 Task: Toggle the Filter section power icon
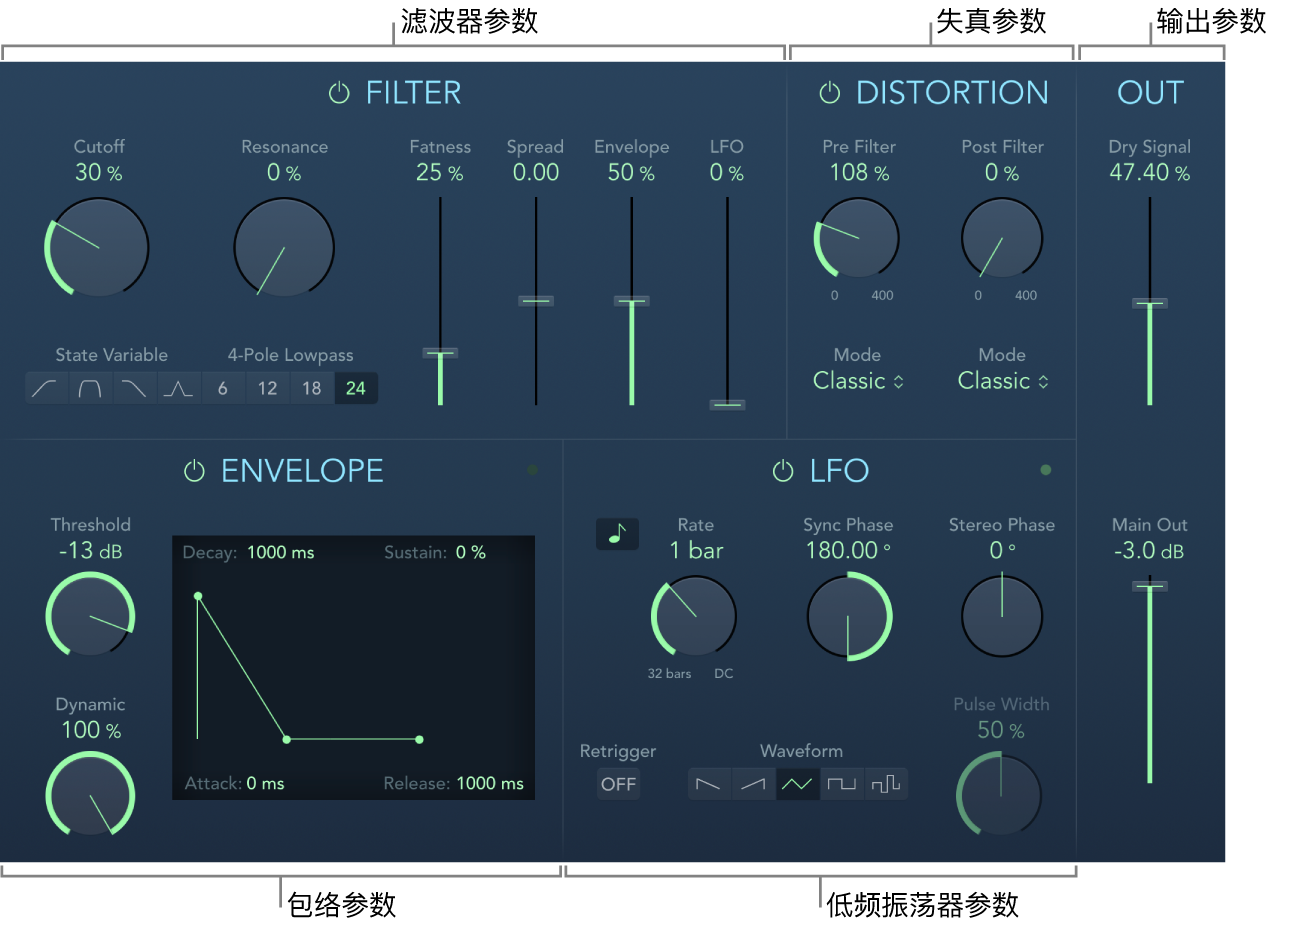coord(339,93)
